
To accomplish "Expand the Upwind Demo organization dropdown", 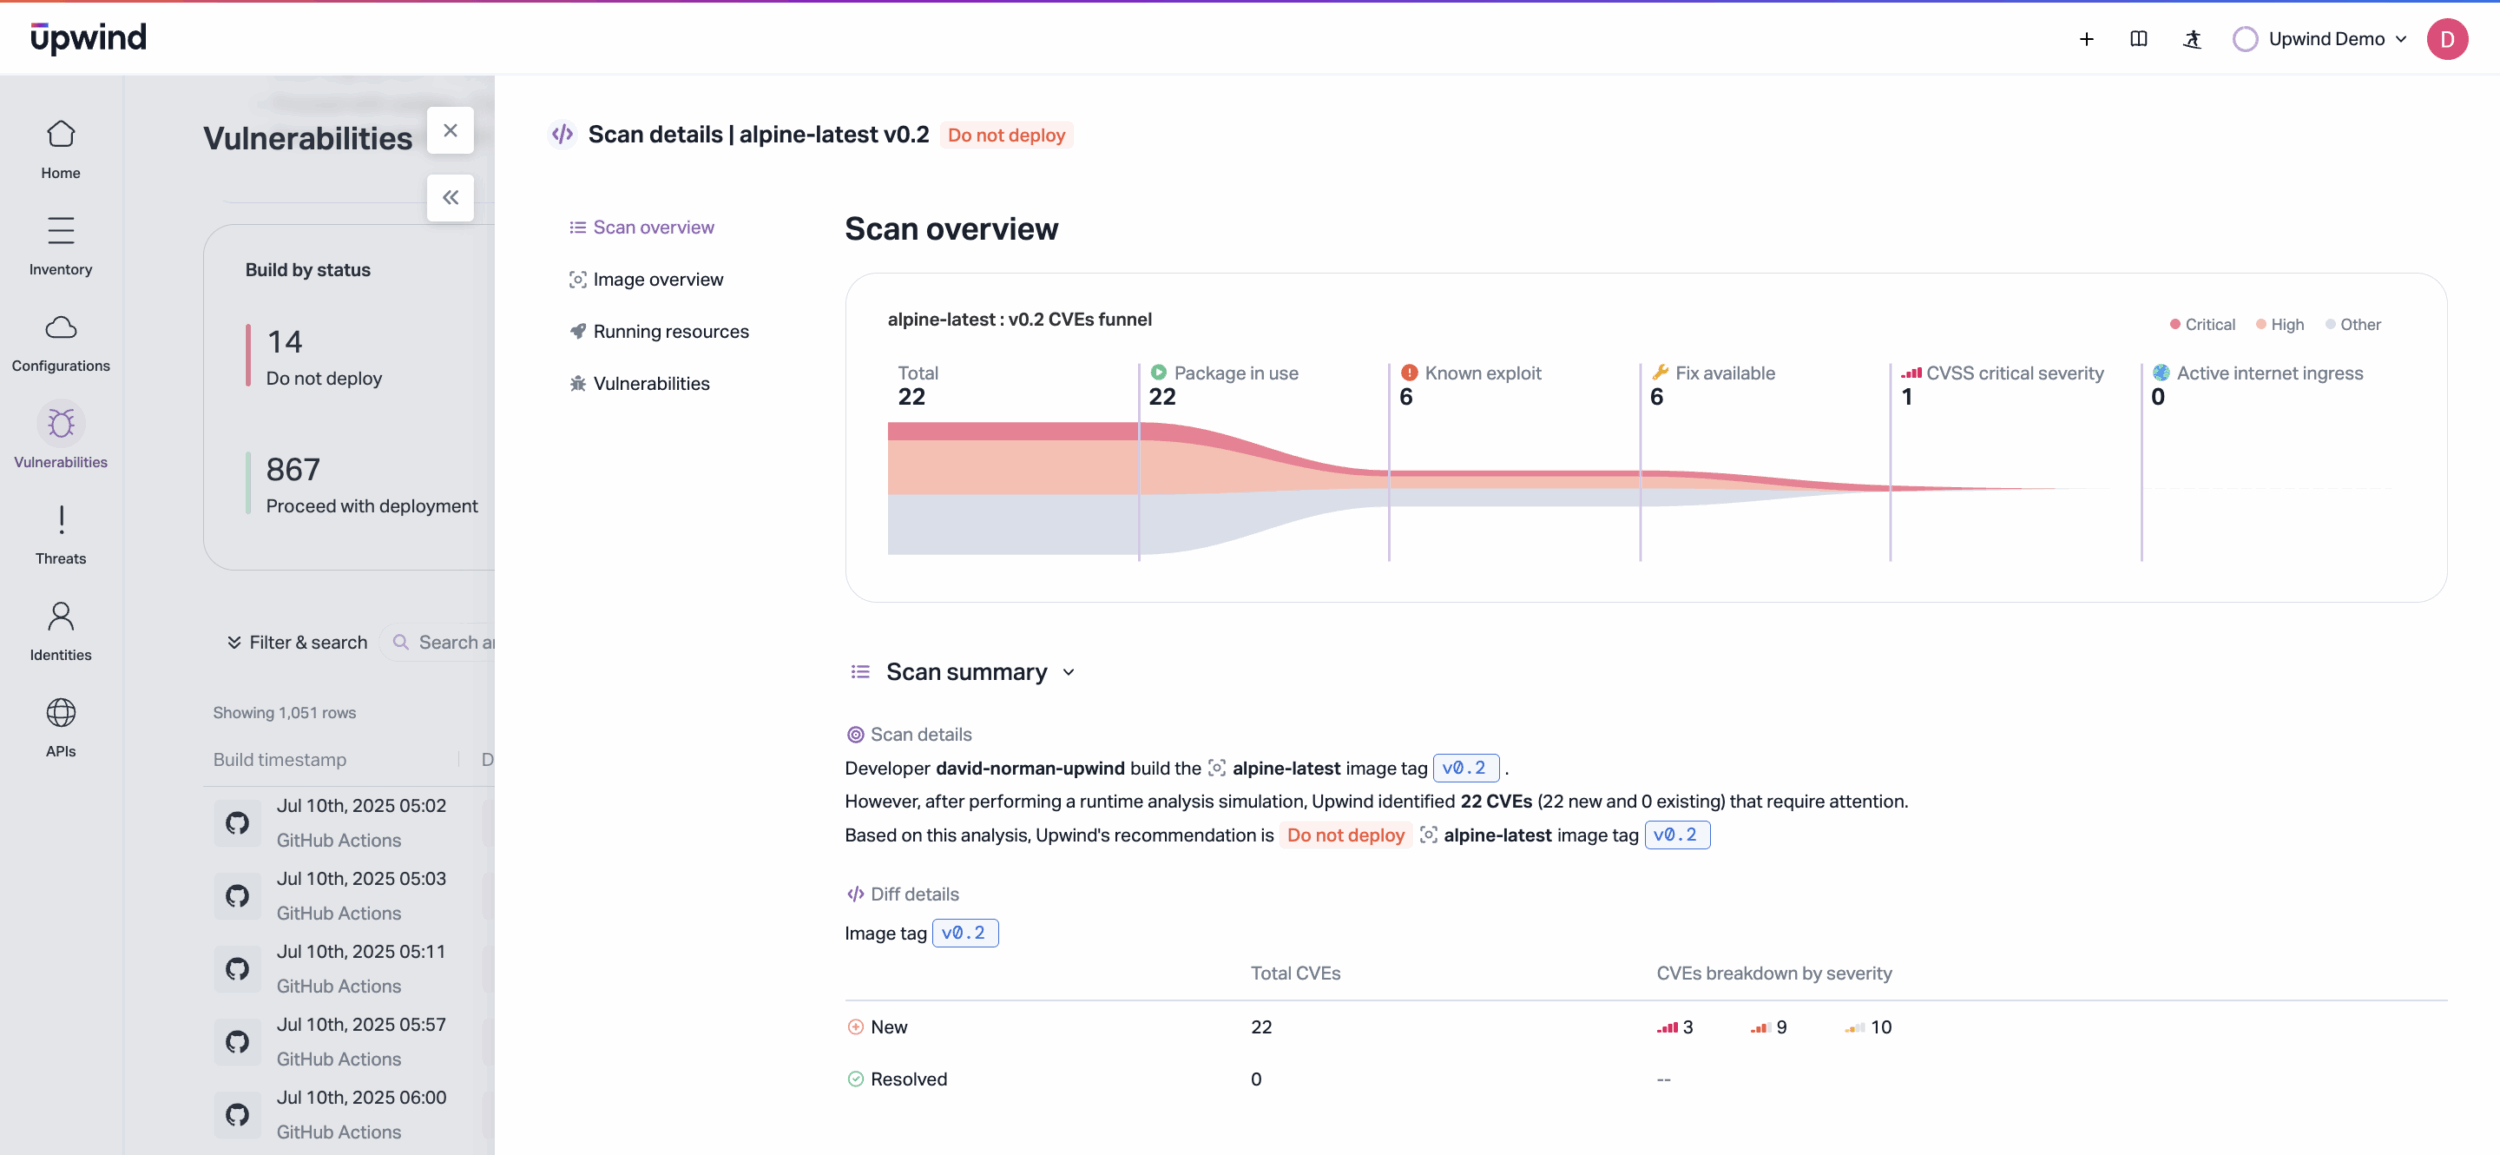I will pos(2320,39).
